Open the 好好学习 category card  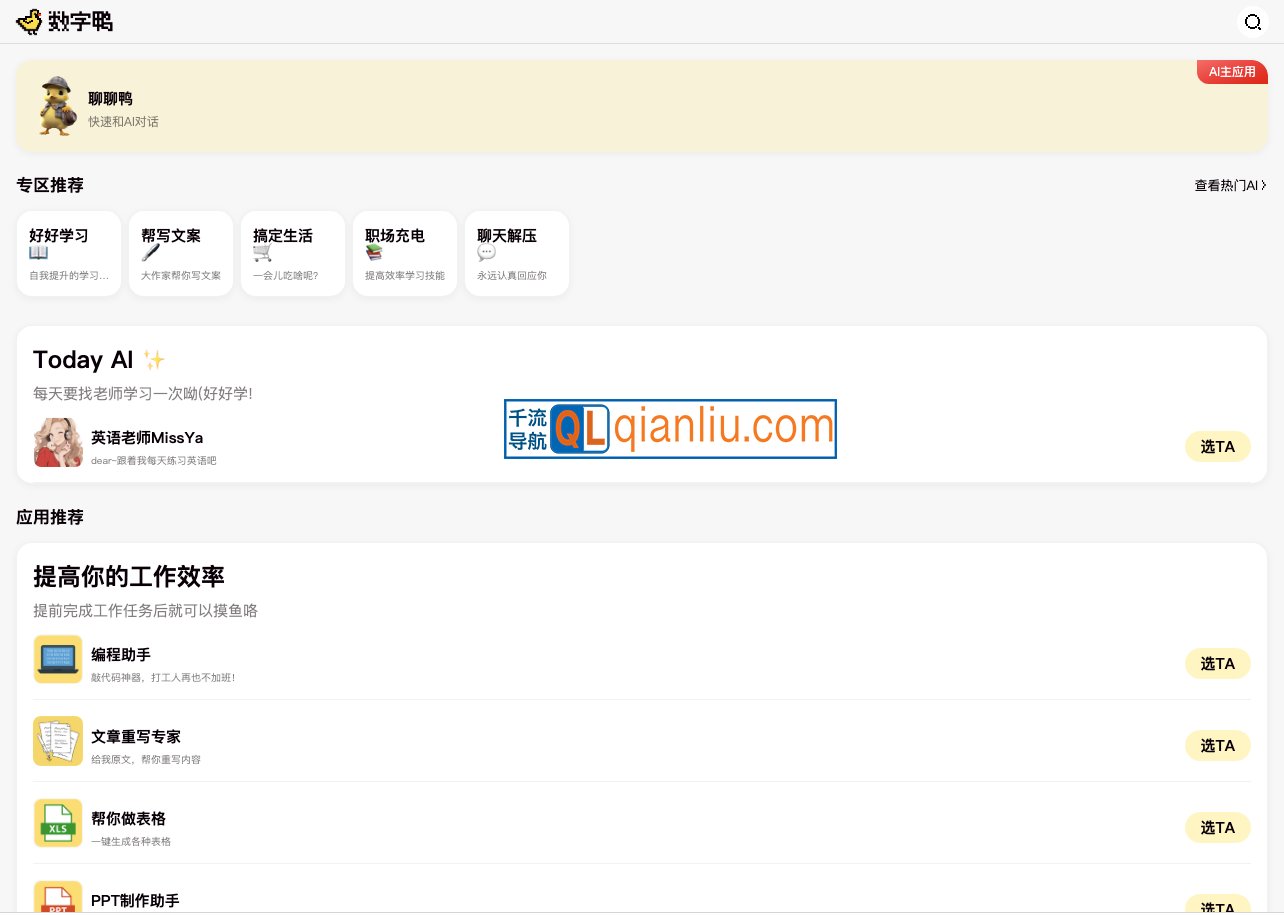click(x=69, y=253)
